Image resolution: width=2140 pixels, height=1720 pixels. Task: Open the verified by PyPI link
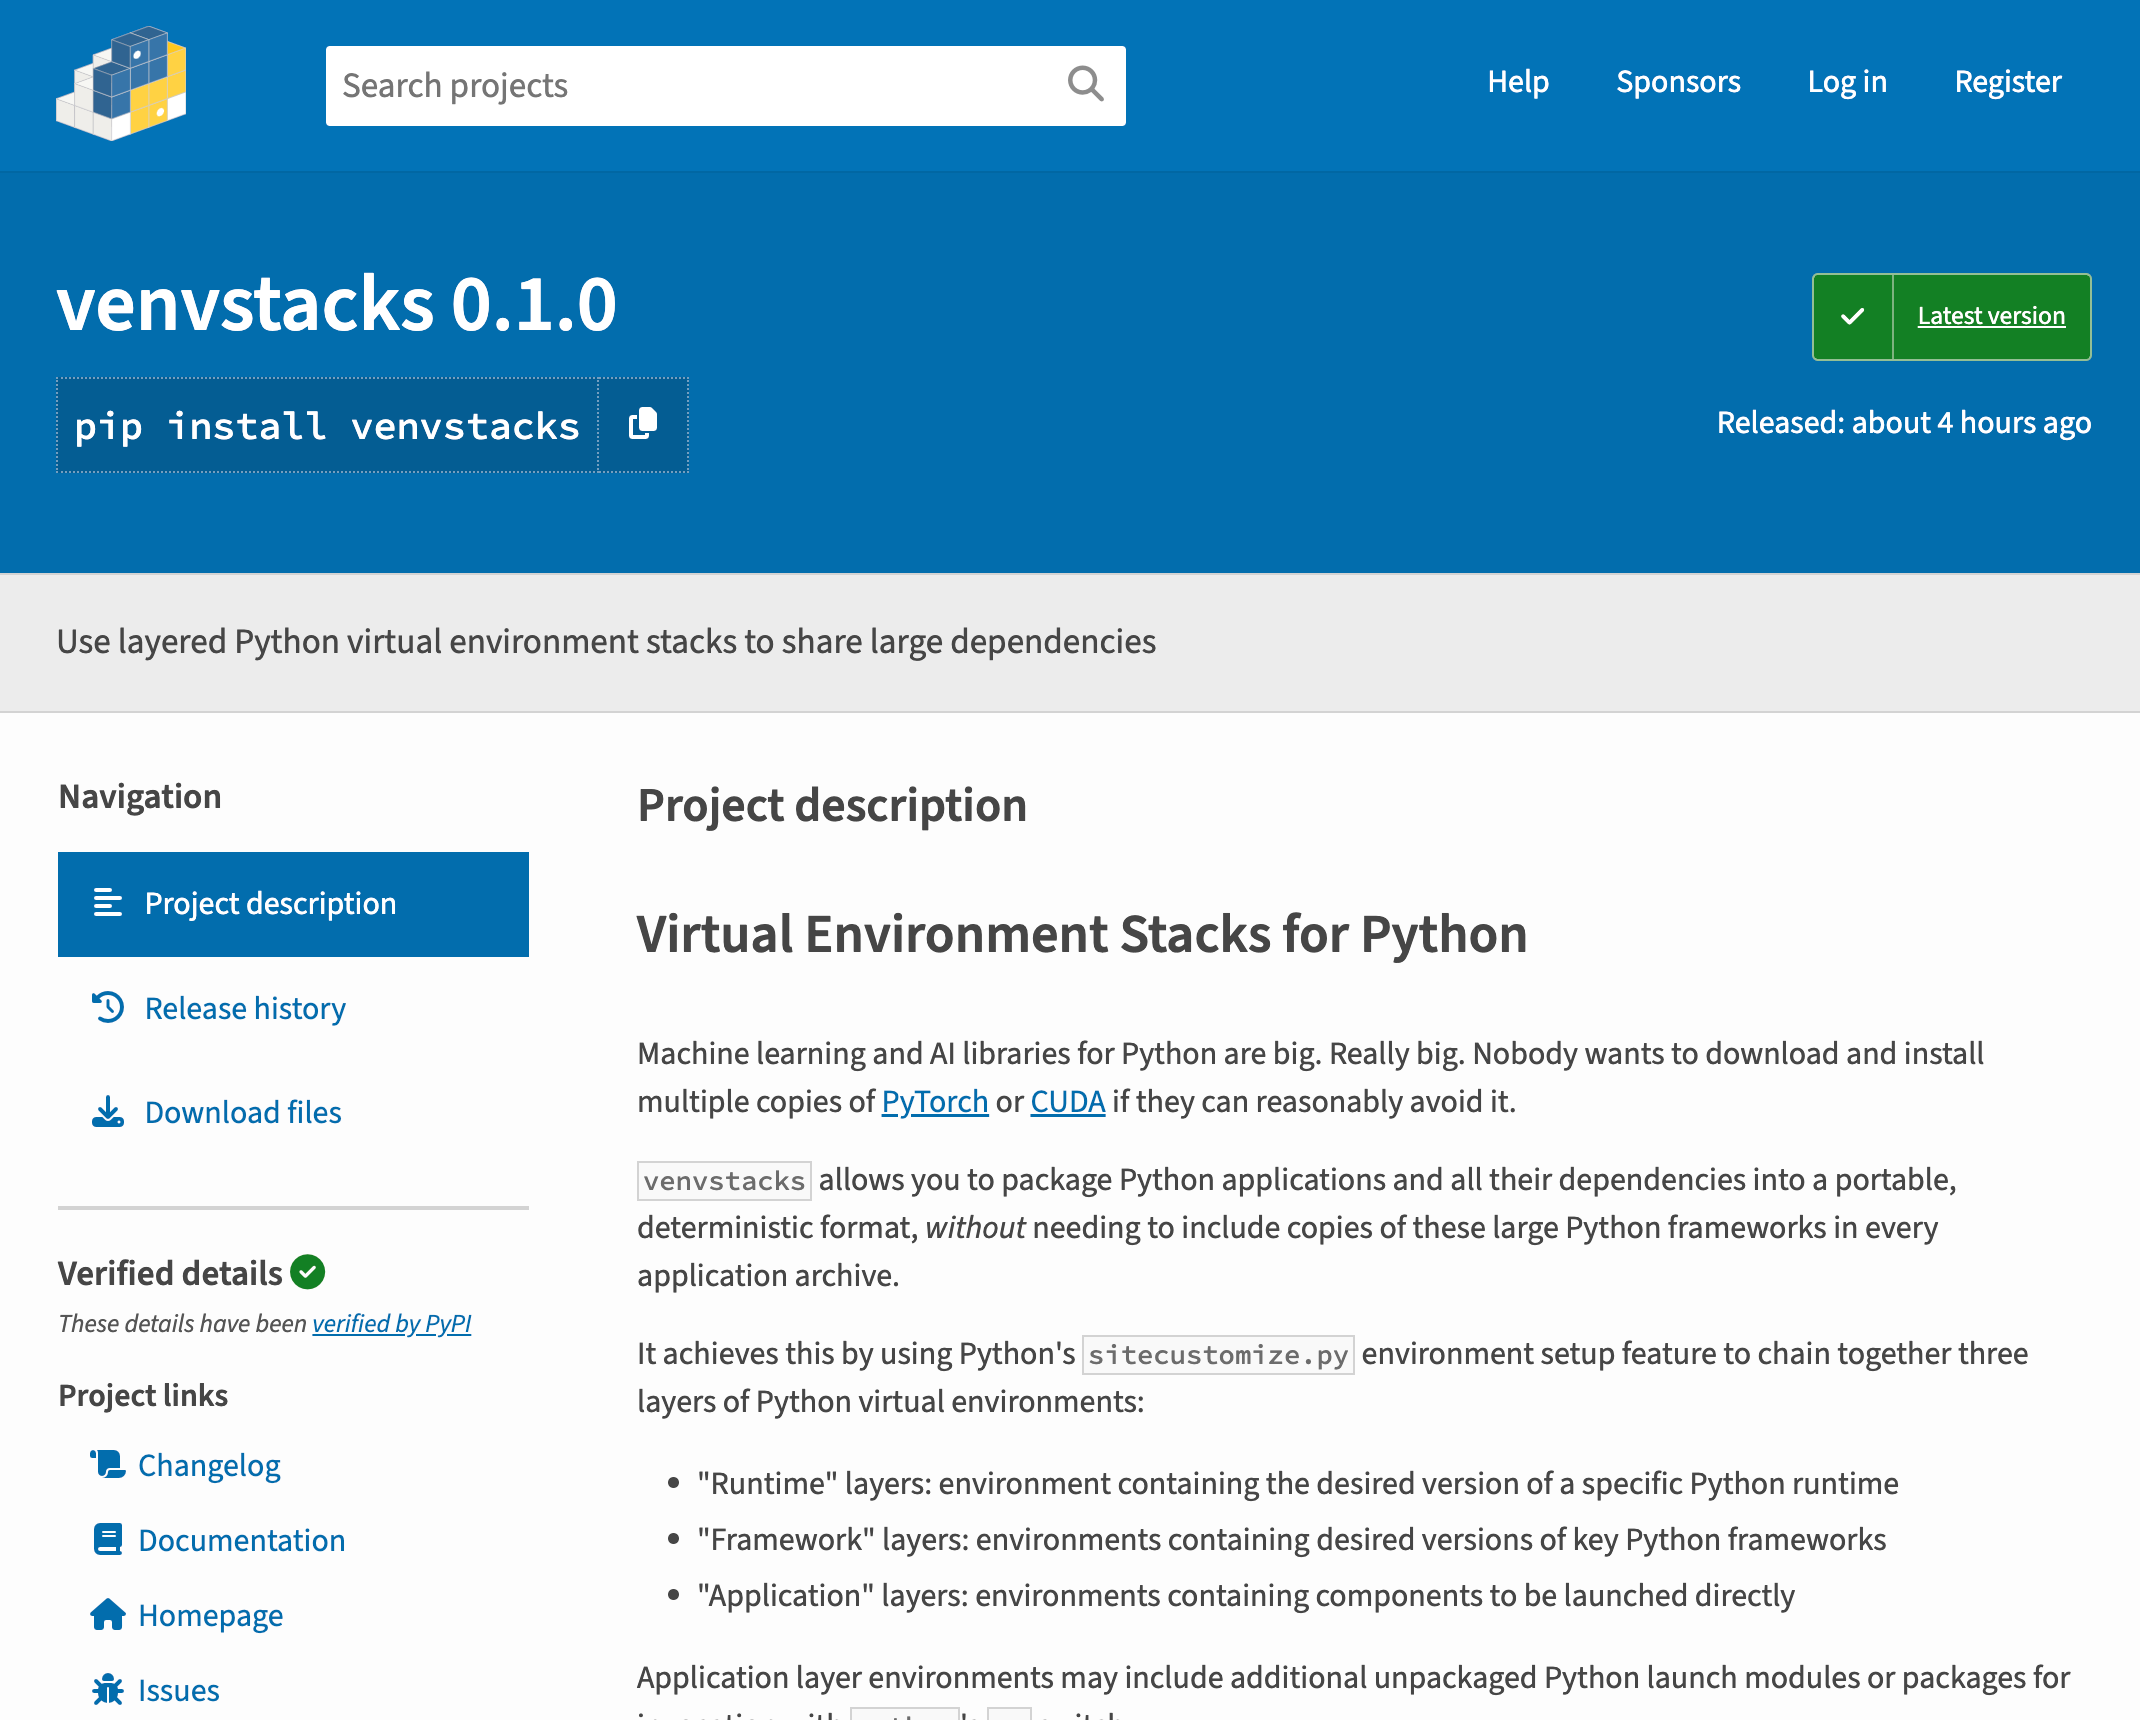[392, 1323]
